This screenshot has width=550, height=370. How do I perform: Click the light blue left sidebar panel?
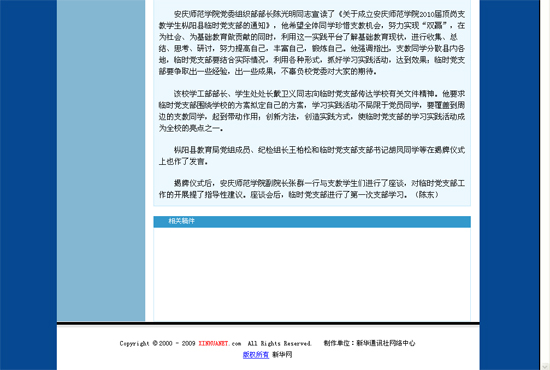101,160
